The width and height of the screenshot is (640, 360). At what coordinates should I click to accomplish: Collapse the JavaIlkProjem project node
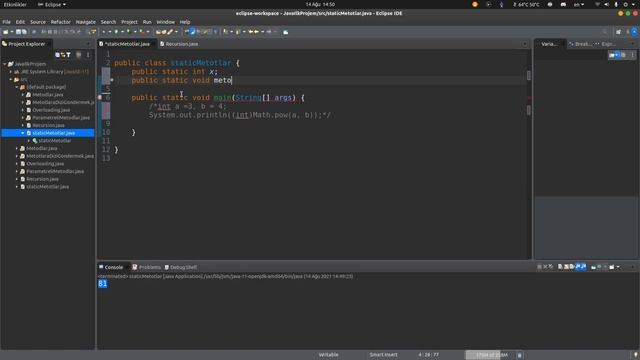click(x=5, y=64)
